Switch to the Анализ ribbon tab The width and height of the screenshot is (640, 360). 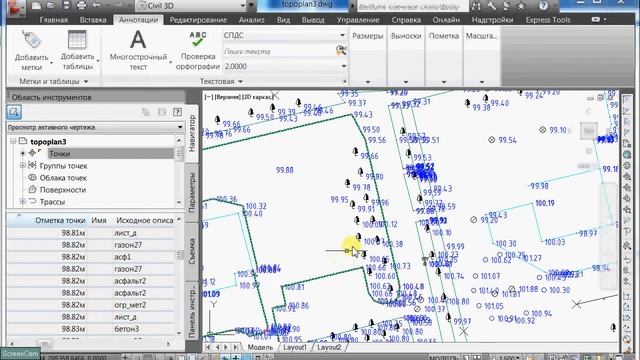click(251, 20)
